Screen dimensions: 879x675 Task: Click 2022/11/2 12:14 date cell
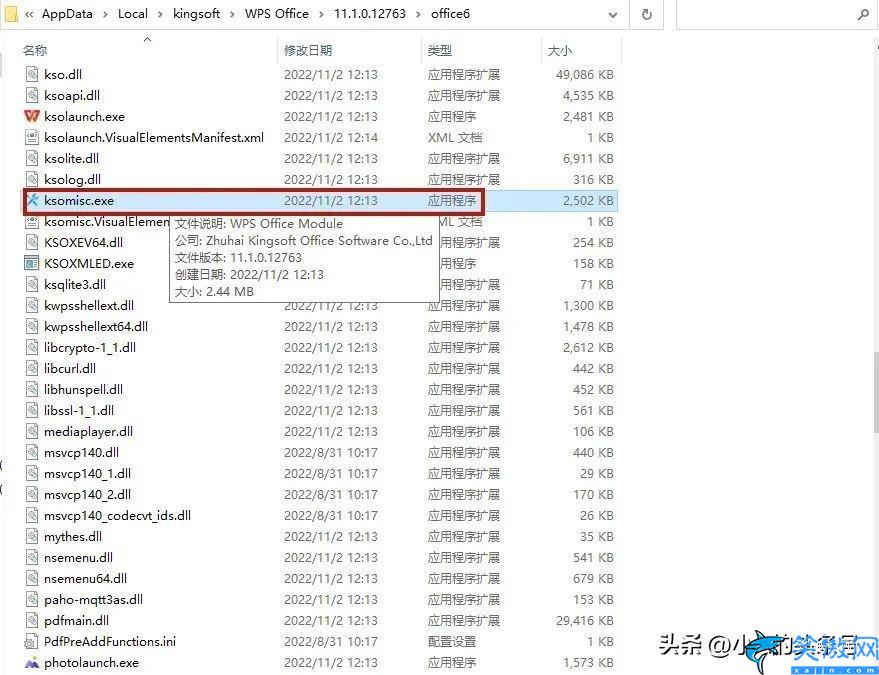tap(331, 137)
